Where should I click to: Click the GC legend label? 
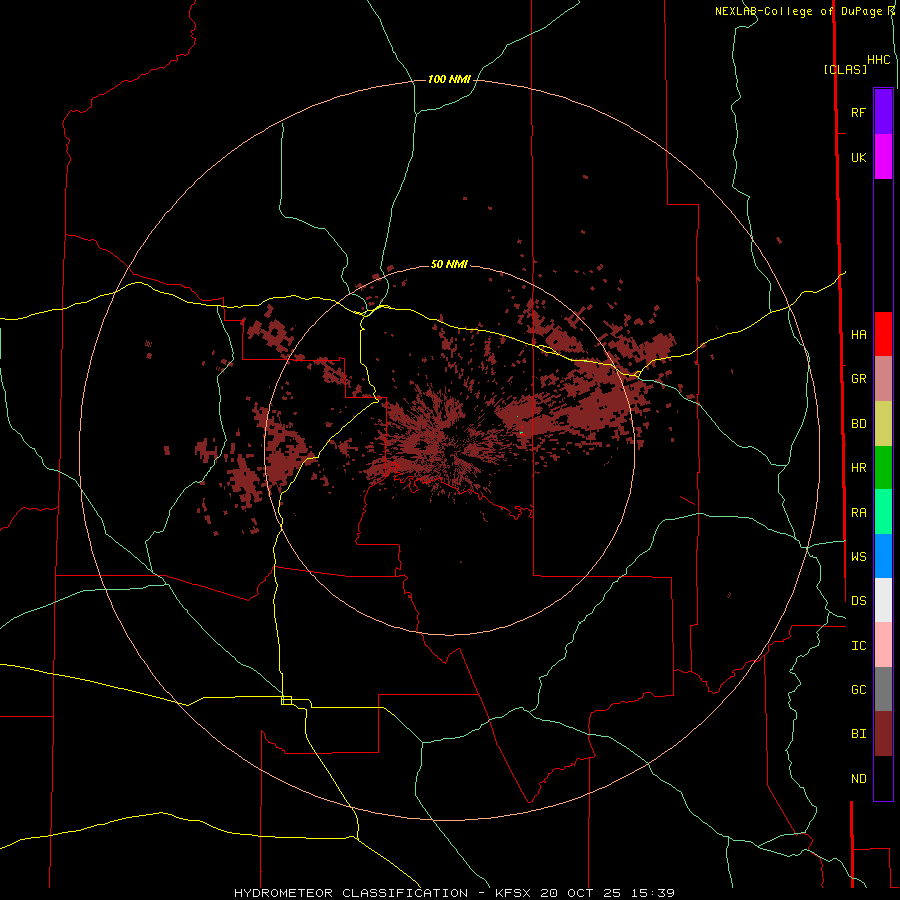click(858, 690)
